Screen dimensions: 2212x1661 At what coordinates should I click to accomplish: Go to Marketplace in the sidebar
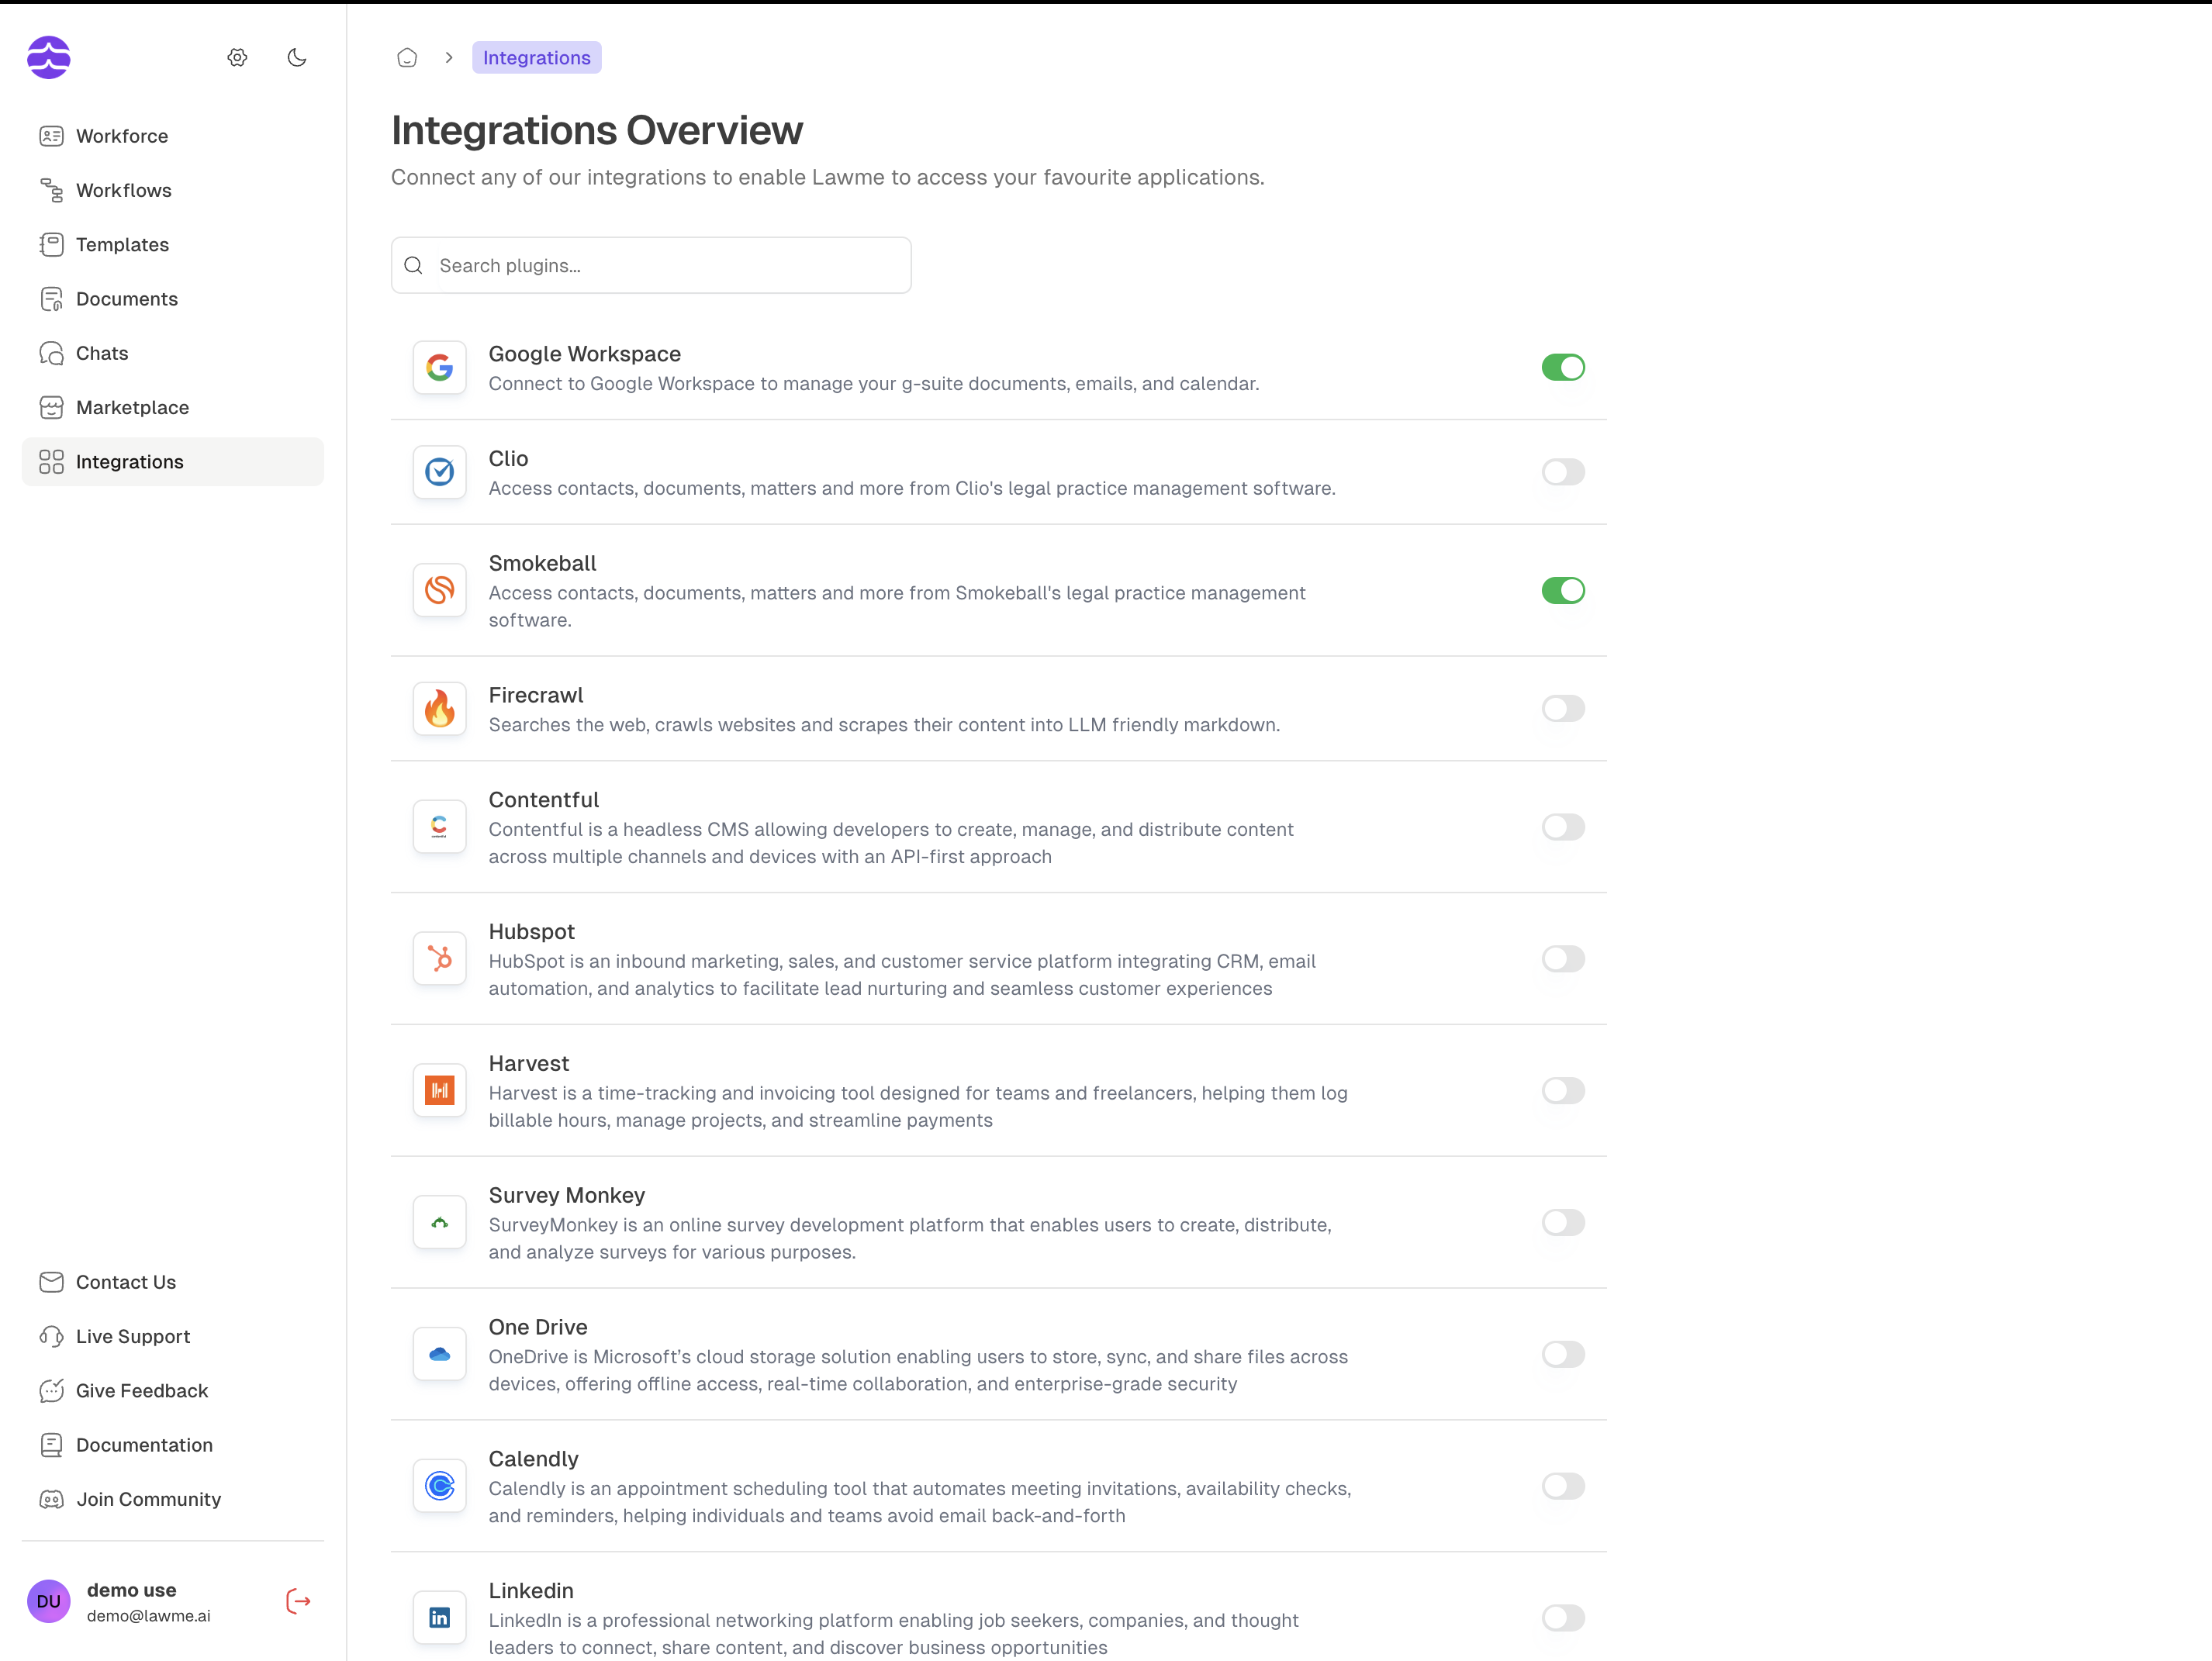tap(132, 408)
